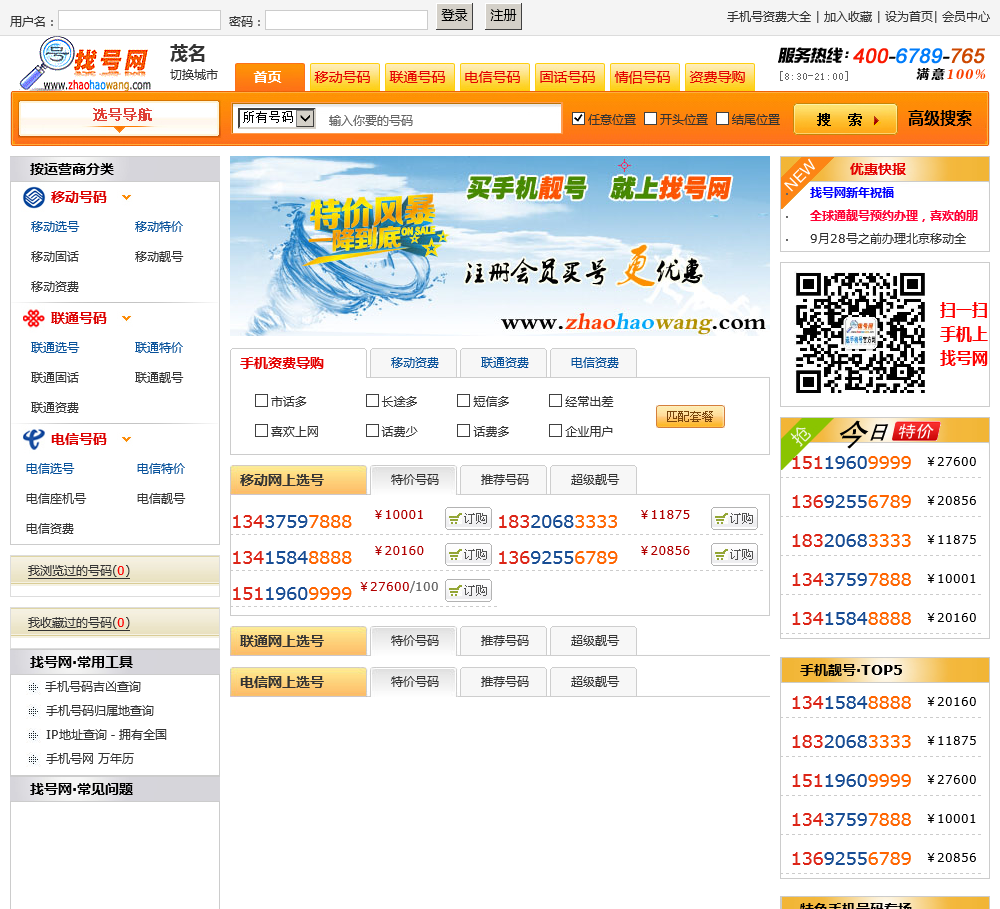The height and width of the screenshot is (909, 1000).
Task: Click bullet icon beside 手机号码吉凶查询
Action: tap(33, 687)
